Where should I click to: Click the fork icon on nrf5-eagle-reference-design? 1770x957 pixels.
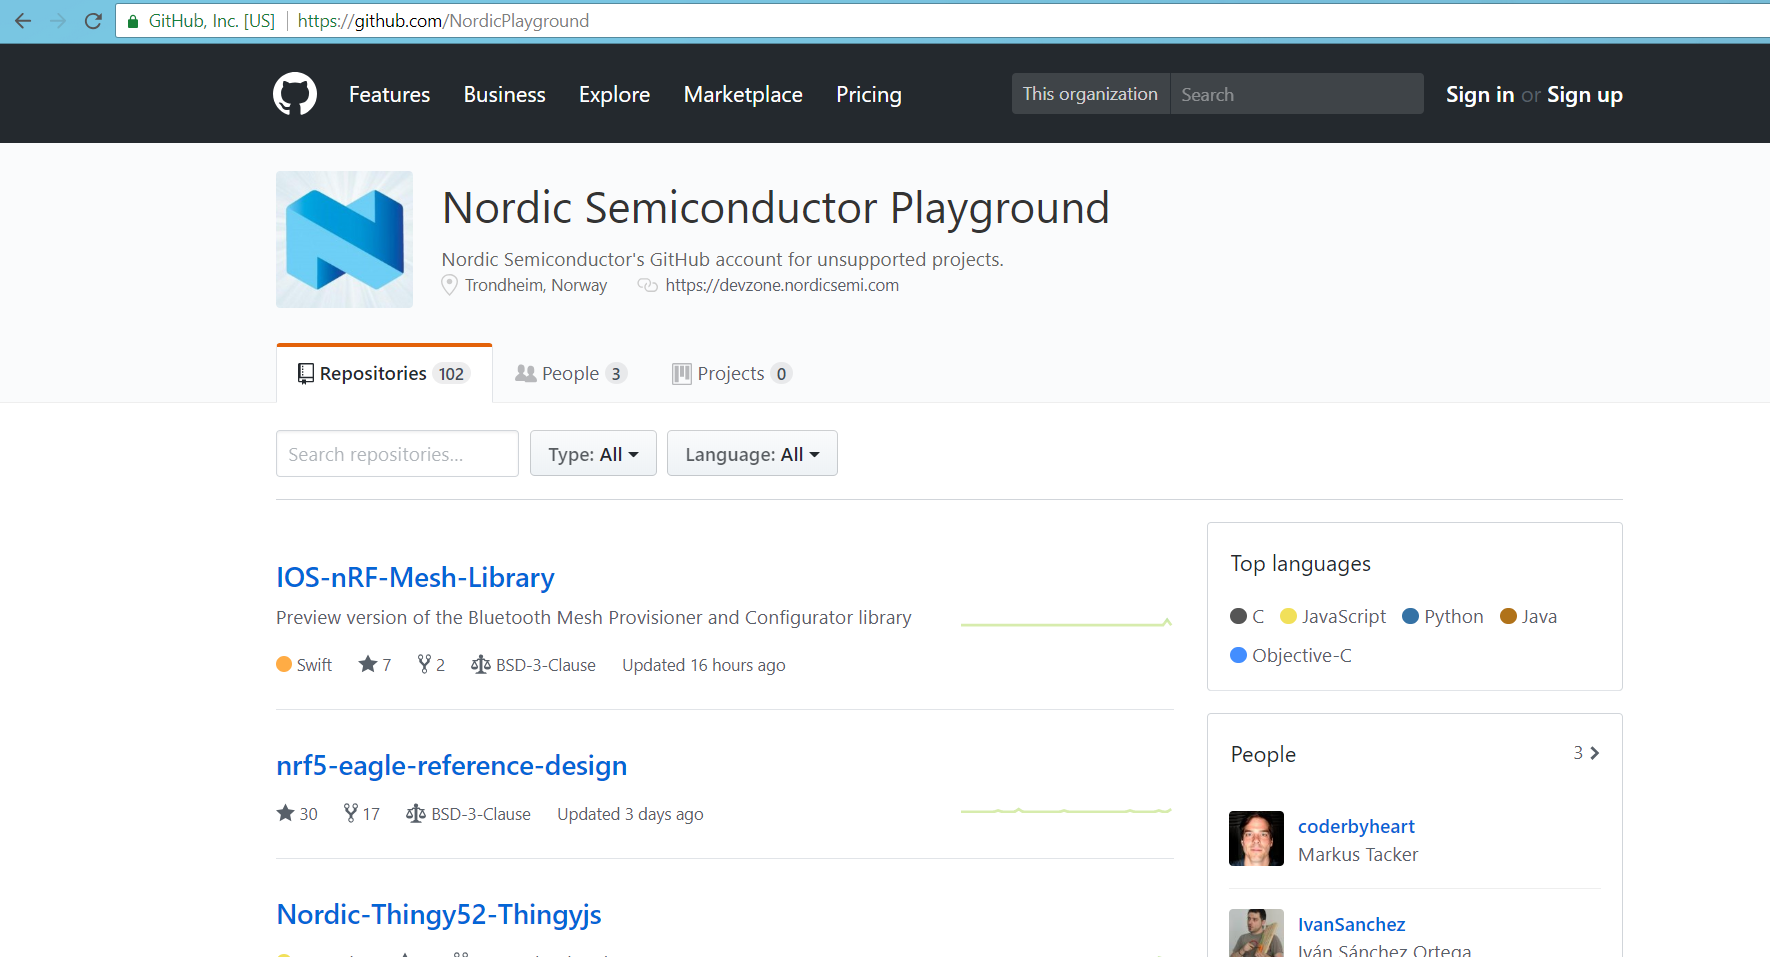click(350, 813)
